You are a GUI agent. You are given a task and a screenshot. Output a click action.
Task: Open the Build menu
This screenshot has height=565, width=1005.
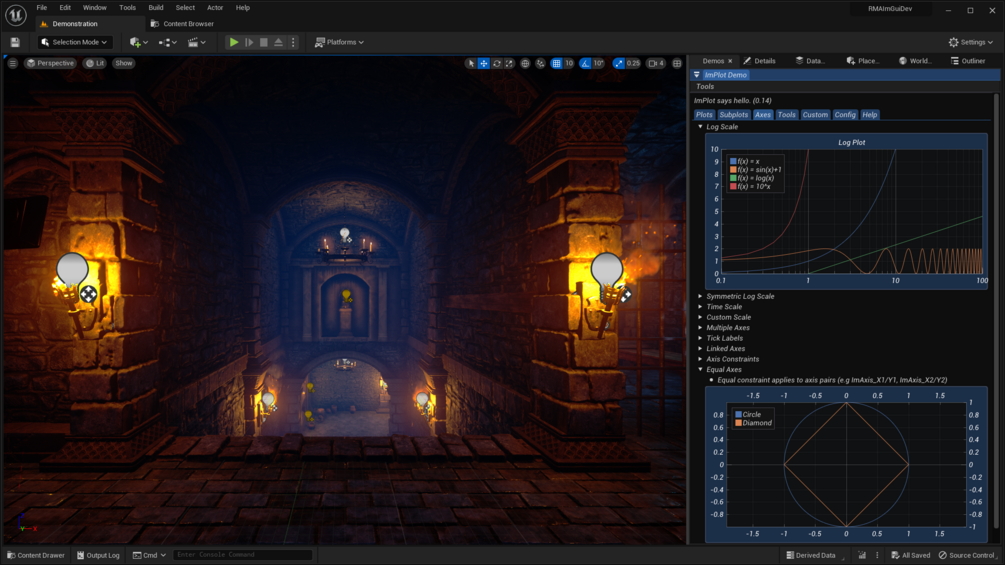tap(156, 8)
